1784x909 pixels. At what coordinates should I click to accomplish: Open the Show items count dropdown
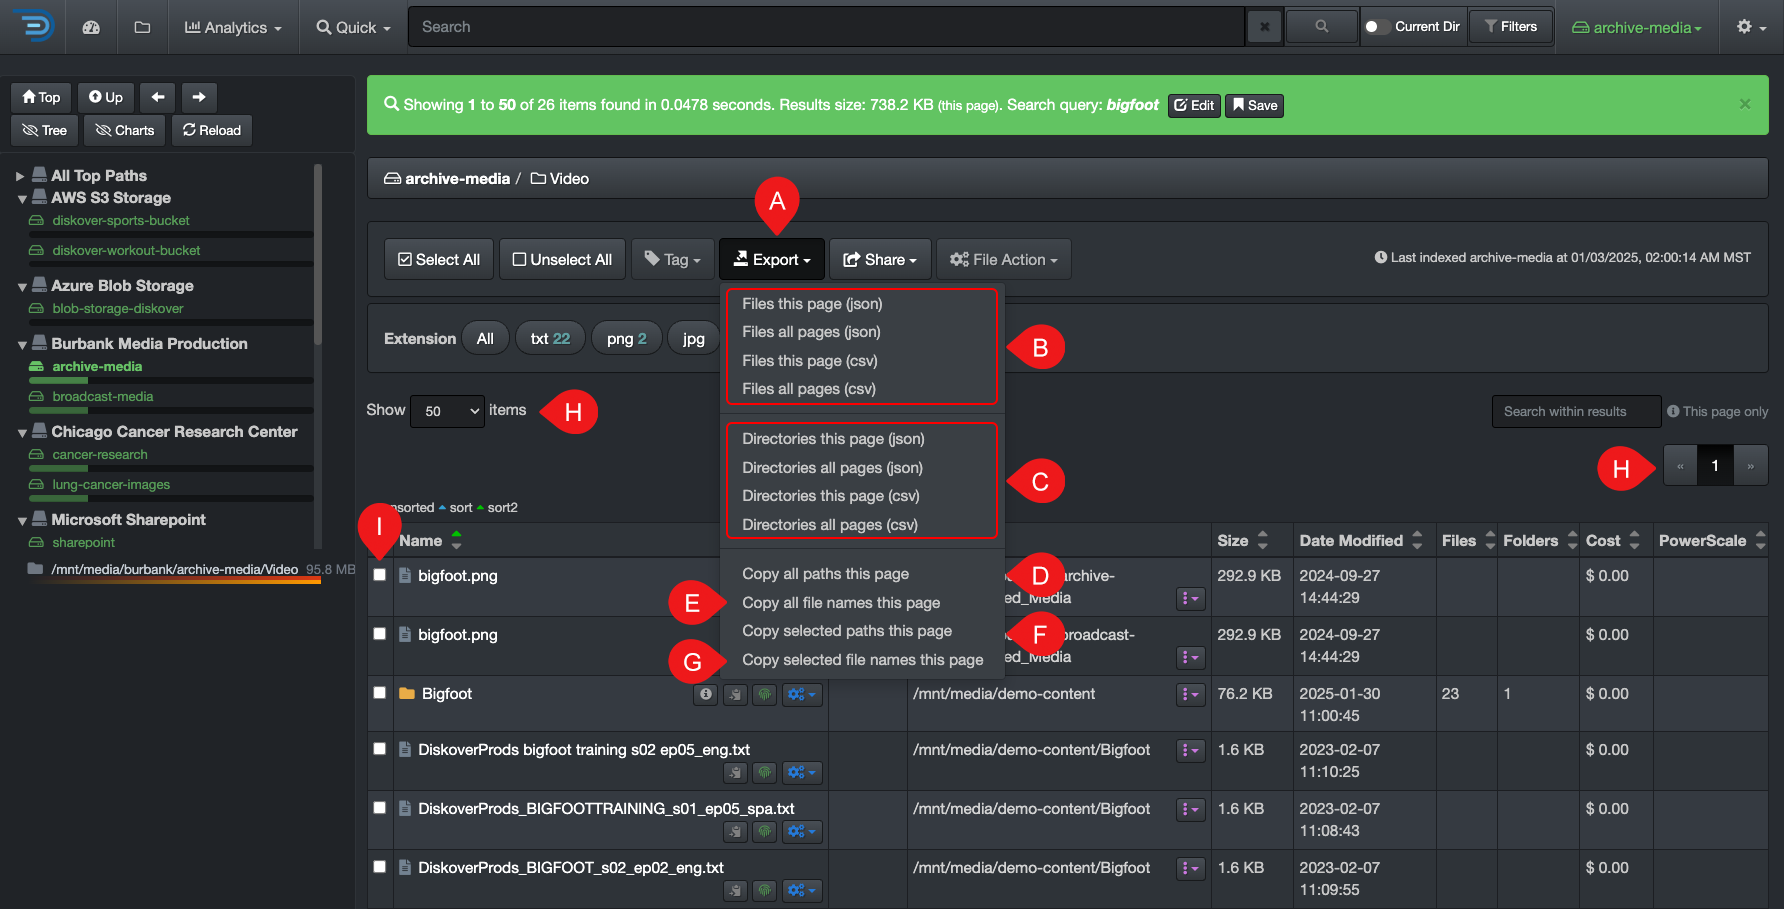coord(447,410)
